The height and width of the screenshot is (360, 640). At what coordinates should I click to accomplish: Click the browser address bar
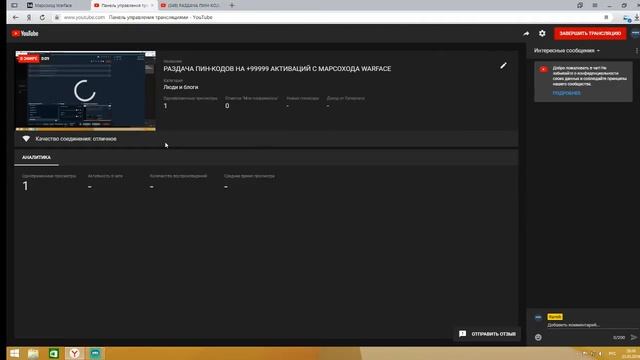331,18
